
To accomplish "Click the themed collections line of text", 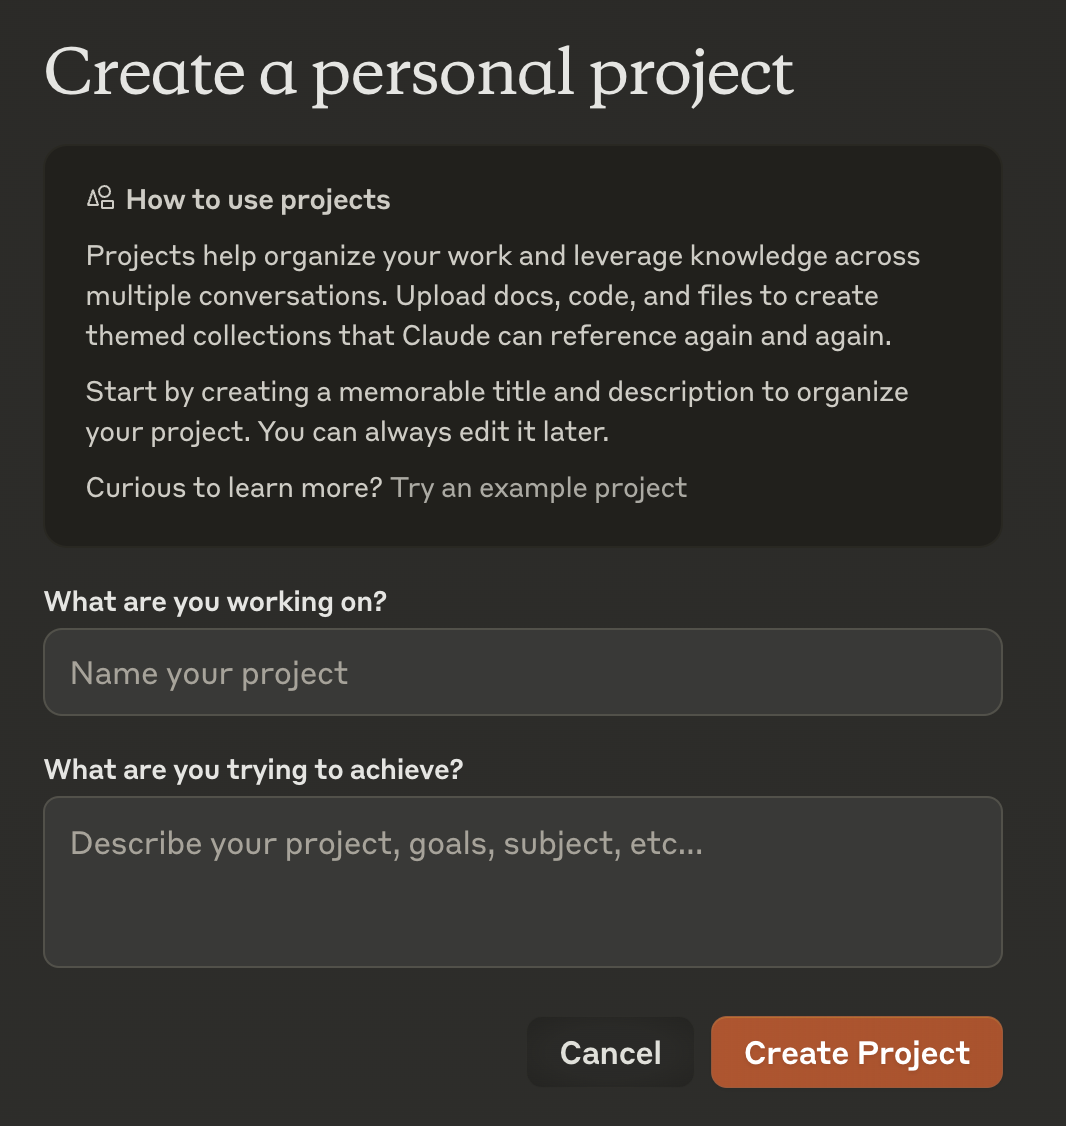I will 488,336.
